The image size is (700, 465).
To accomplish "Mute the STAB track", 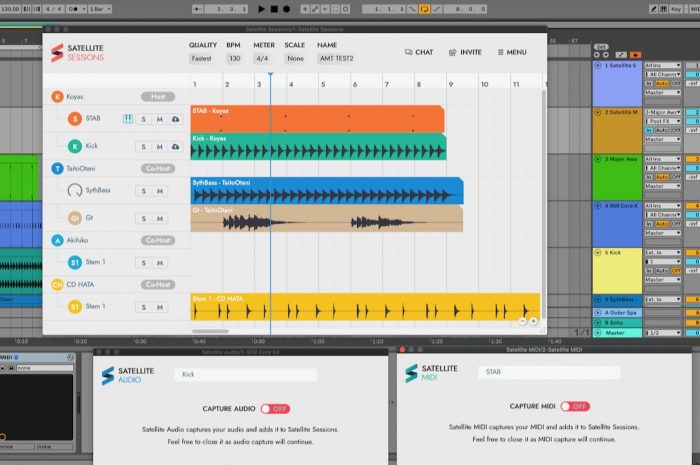I will 159,119.
